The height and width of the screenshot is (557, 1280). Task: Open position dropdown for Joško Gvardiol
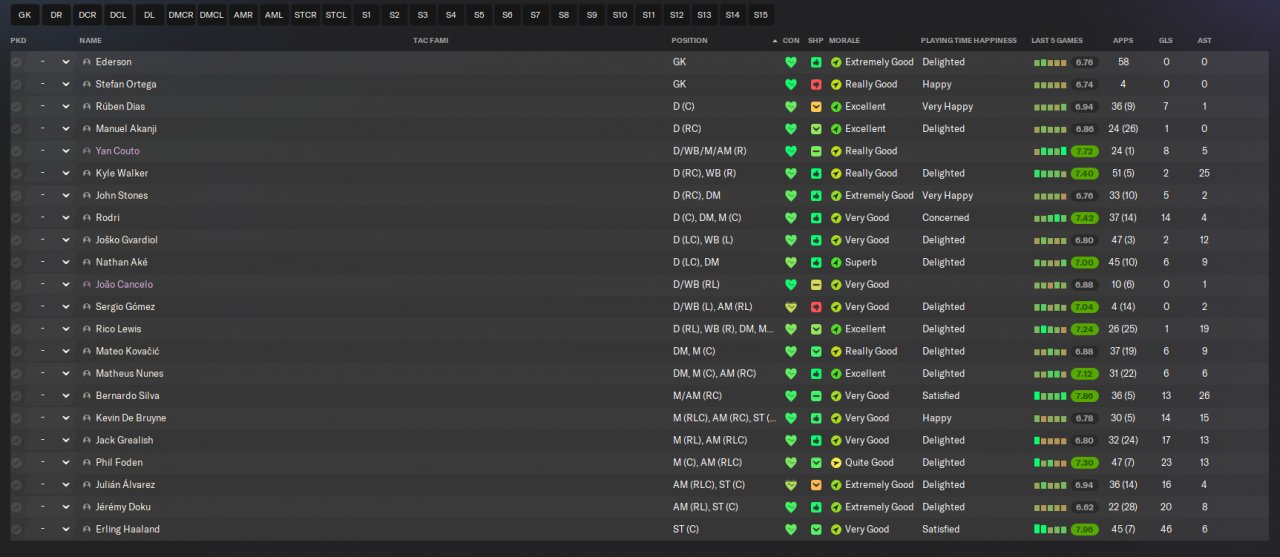(52, 240)
